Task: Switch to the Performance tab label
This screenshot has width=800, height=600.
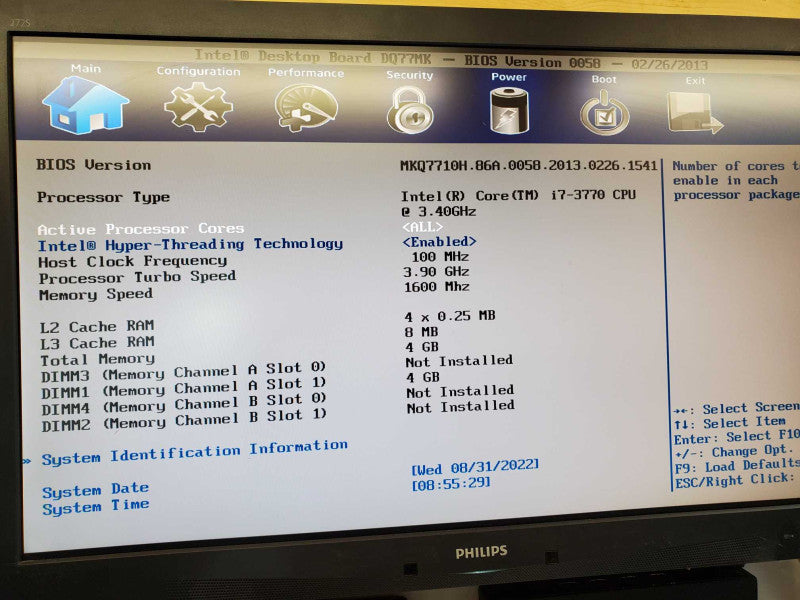Action: tap(306, 73)
